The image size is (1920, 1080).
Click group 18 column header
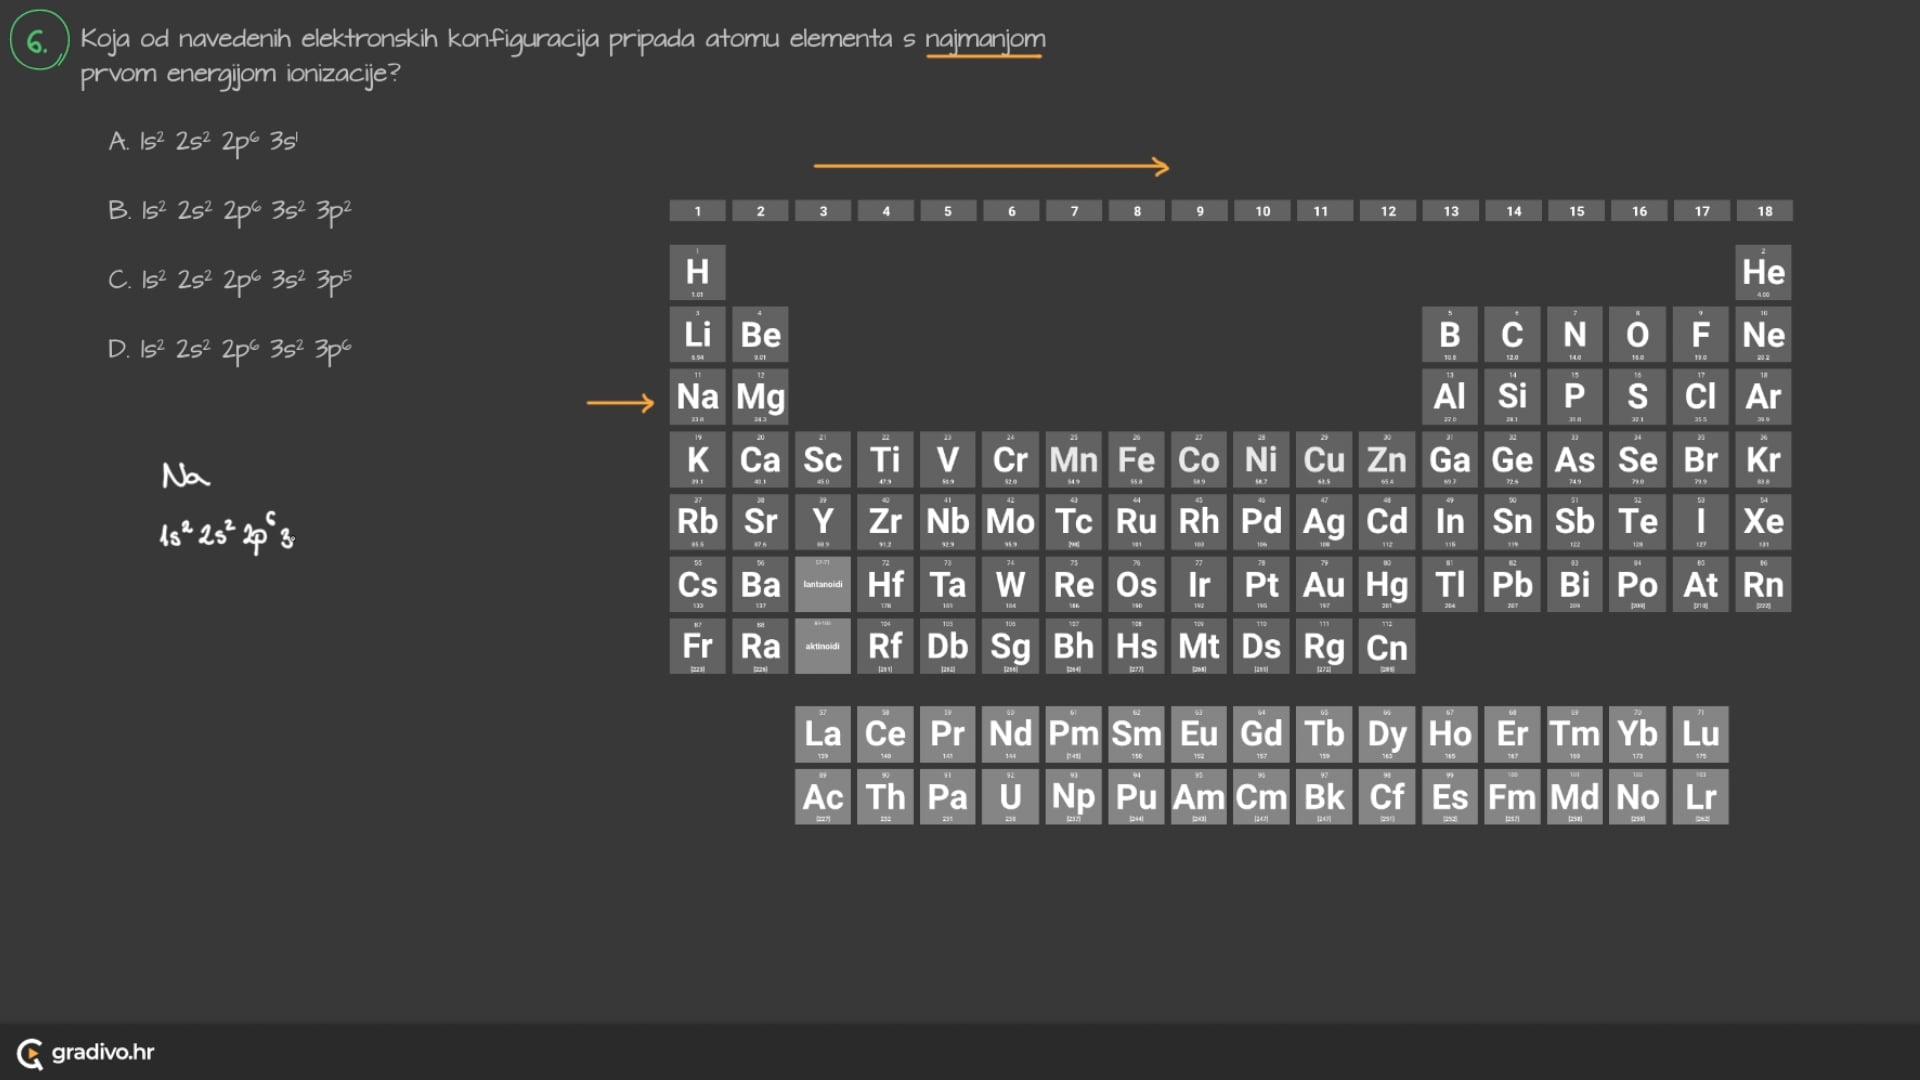point(1764,211)
